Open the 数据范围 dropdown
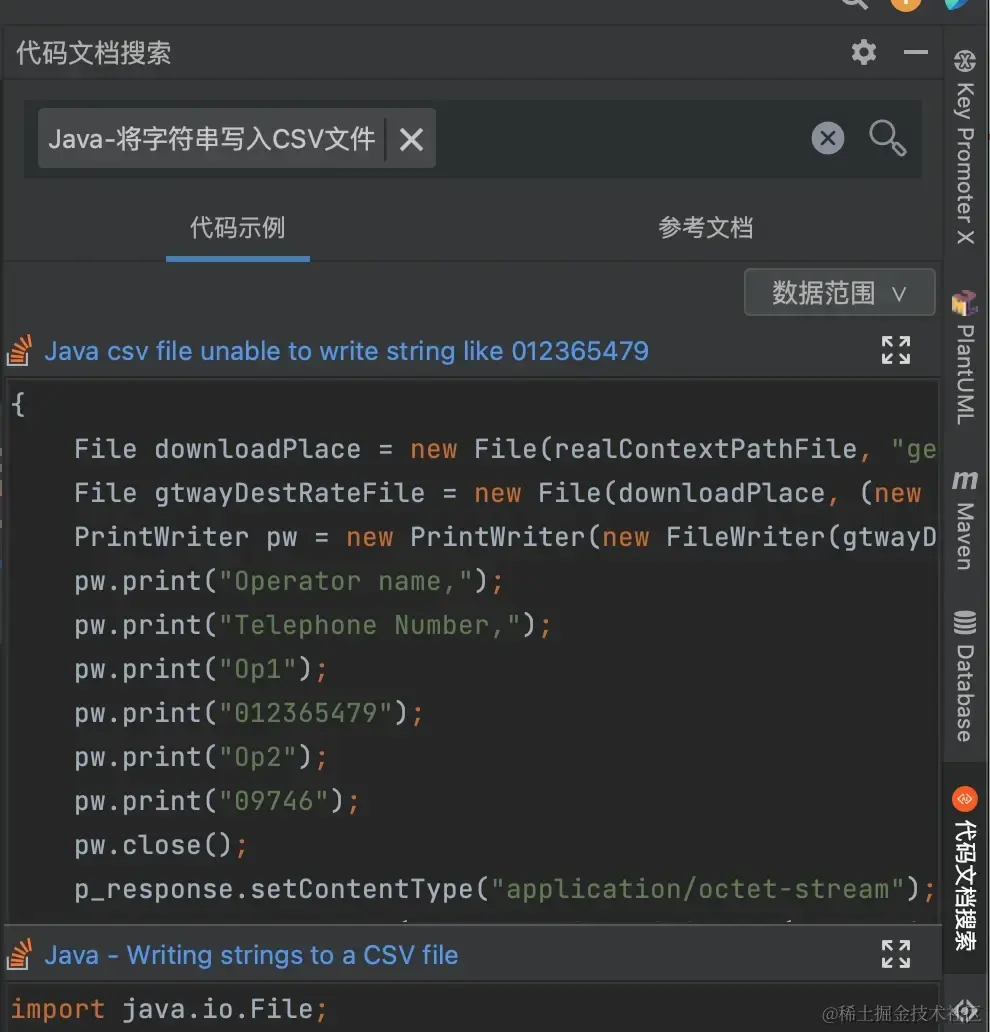This screenshot has width=990, height=1032. click(839, 292)
